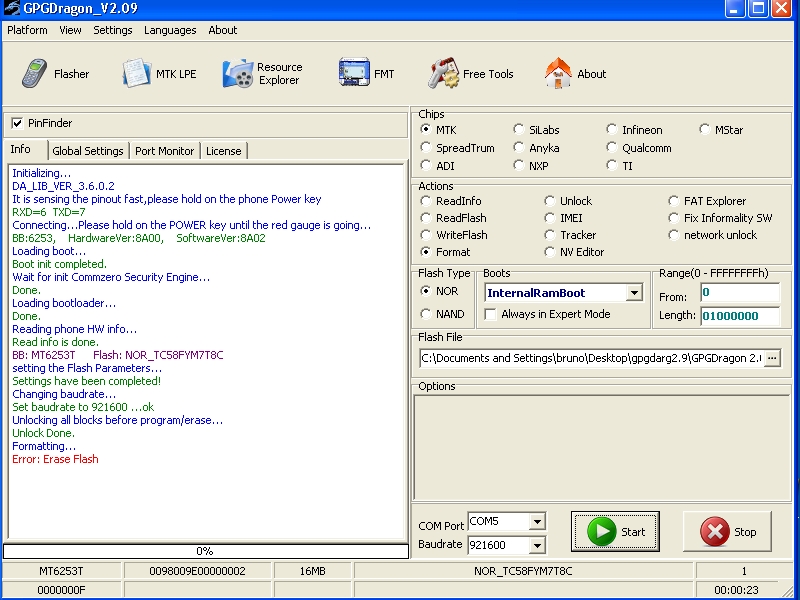The height and width of the screenshot is (600, 800).
Task: Choose the IMEI action
Action: click(x=549, y=218)
